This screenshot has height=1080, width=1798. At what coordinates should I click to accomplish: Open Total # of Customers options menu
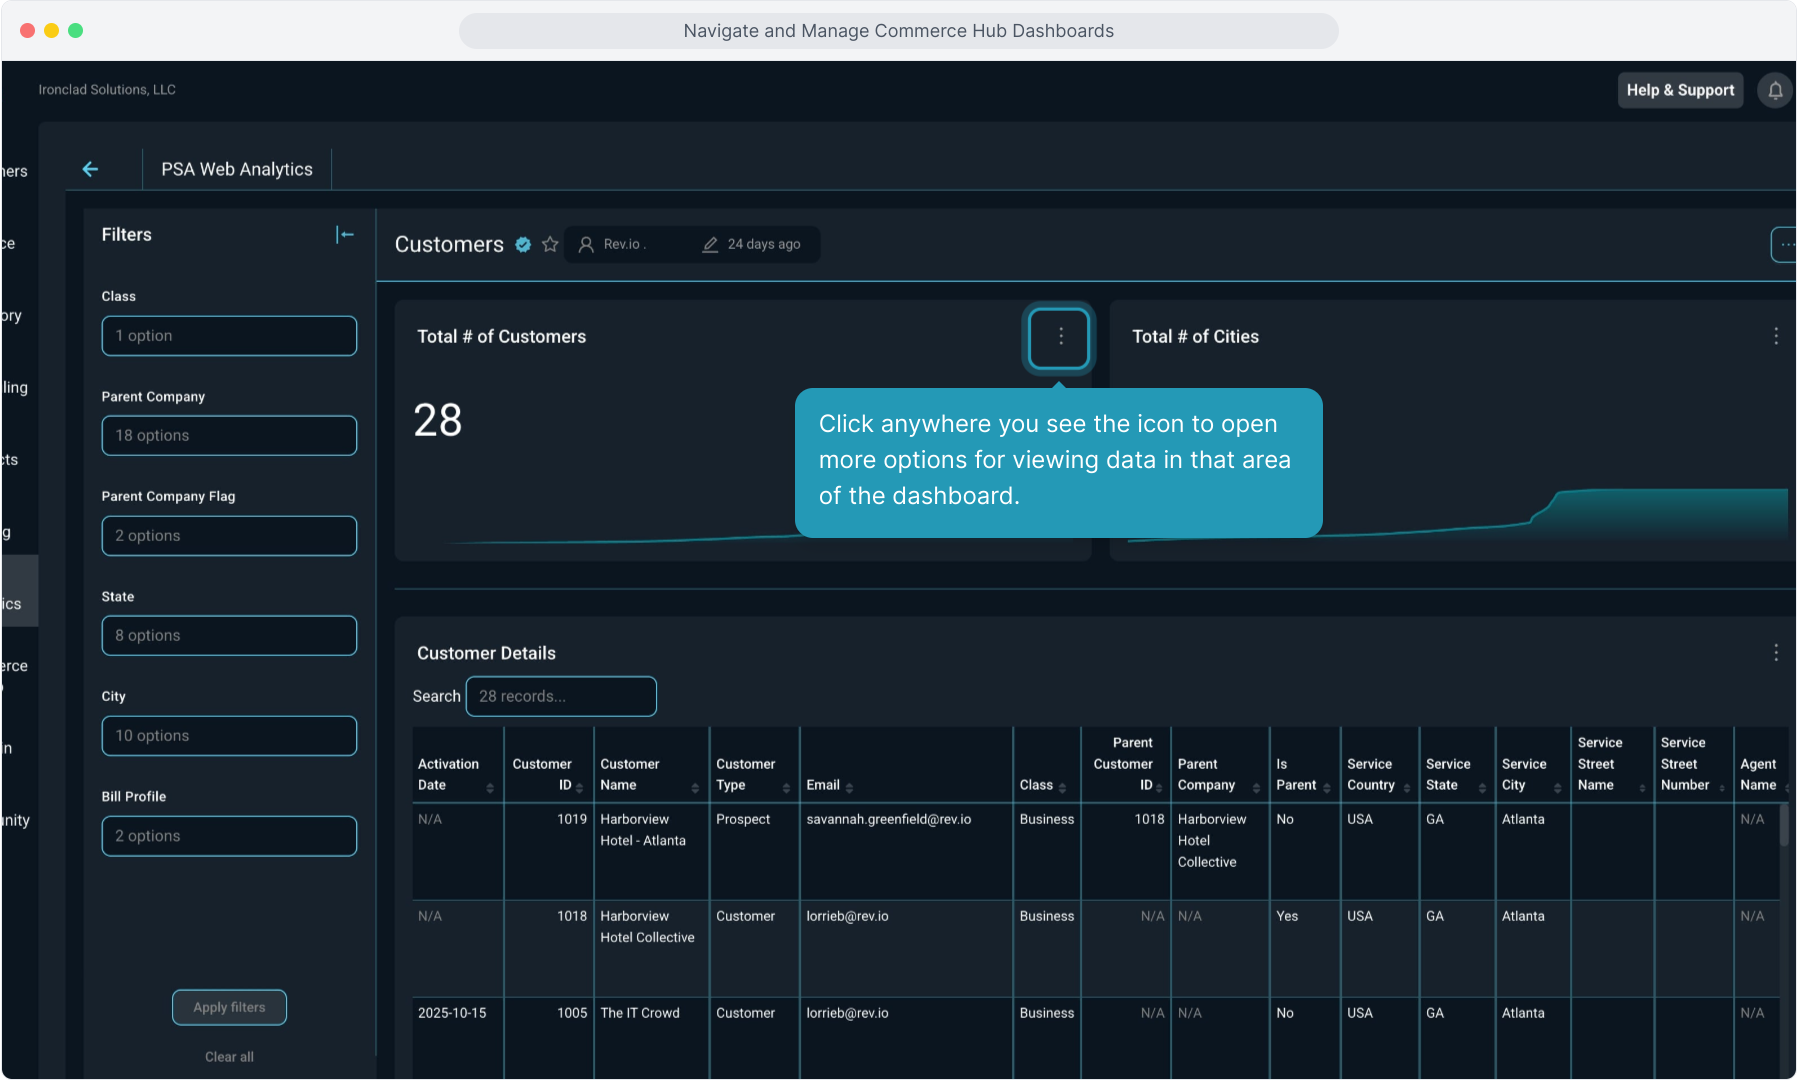[x=1059, y=337]
